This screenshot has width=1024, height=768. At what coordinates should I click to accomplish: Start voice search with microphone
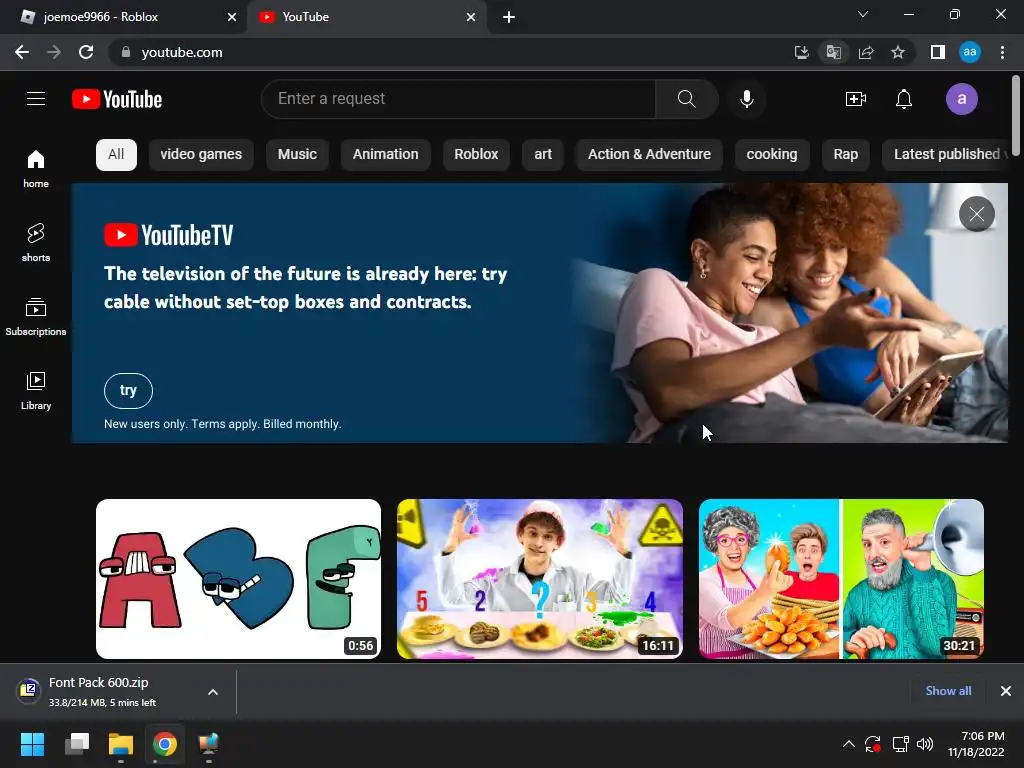(746, 99)
